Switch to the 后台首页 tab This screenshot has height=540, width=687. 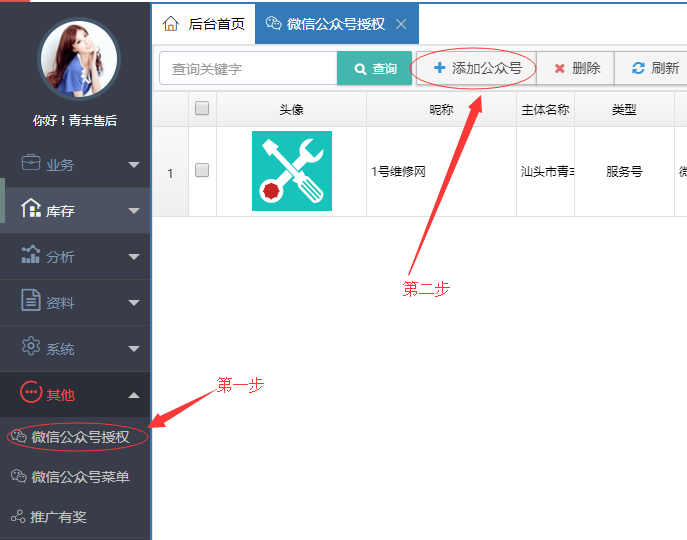204,24
